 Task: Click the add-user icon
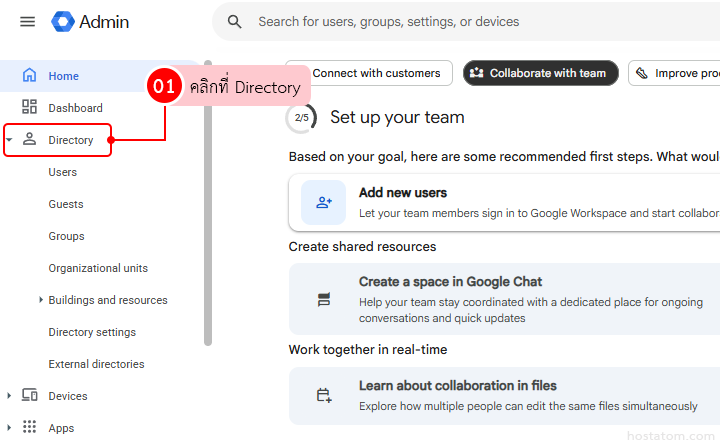(x=324, y=203)
